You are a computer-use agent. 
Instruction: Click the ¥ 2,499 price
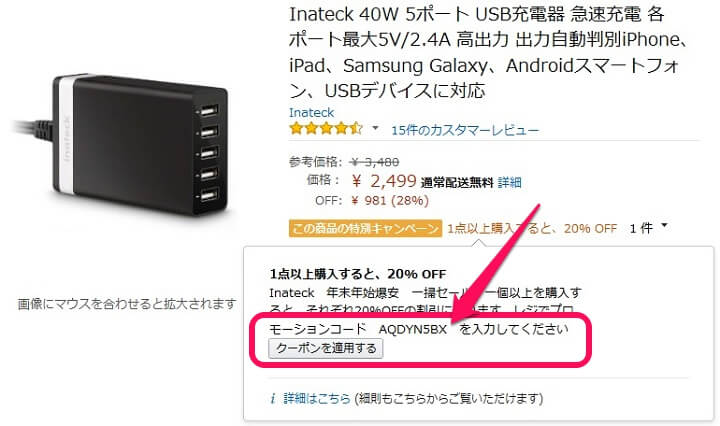tap(384, 181)
